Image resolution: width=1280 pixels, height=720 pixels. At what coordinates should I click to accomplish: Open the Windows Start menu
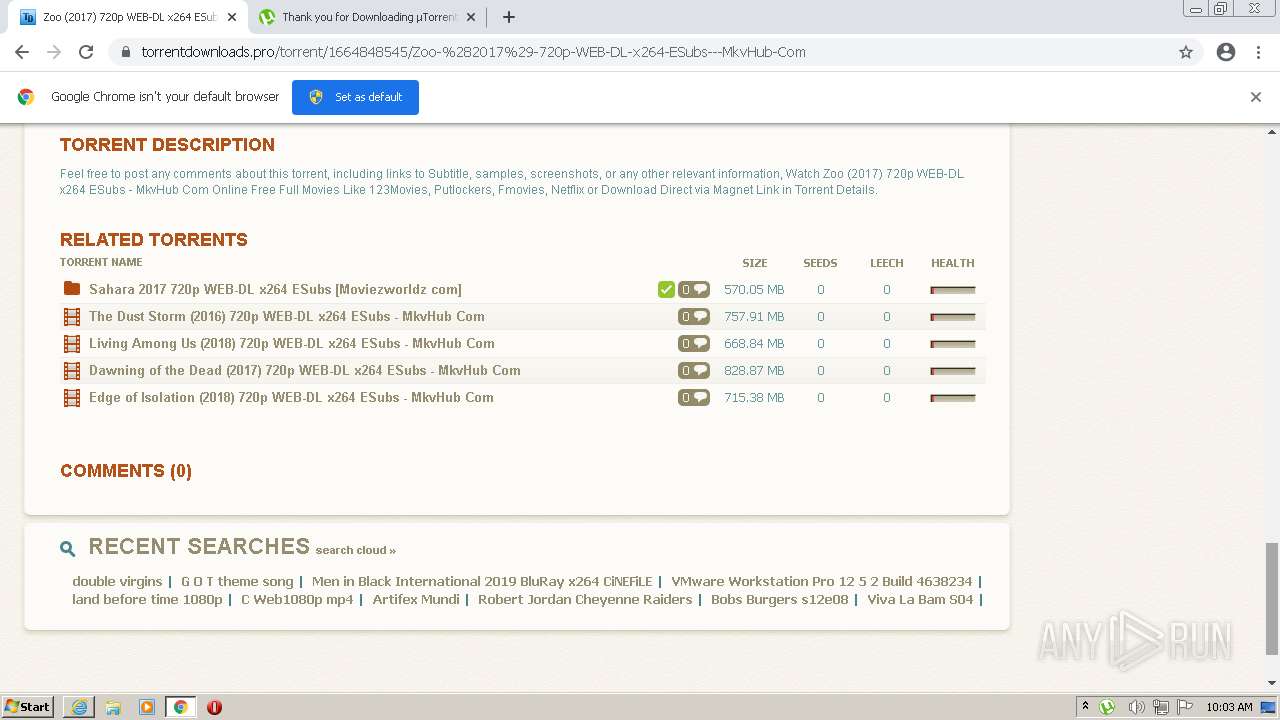[28, 706]
